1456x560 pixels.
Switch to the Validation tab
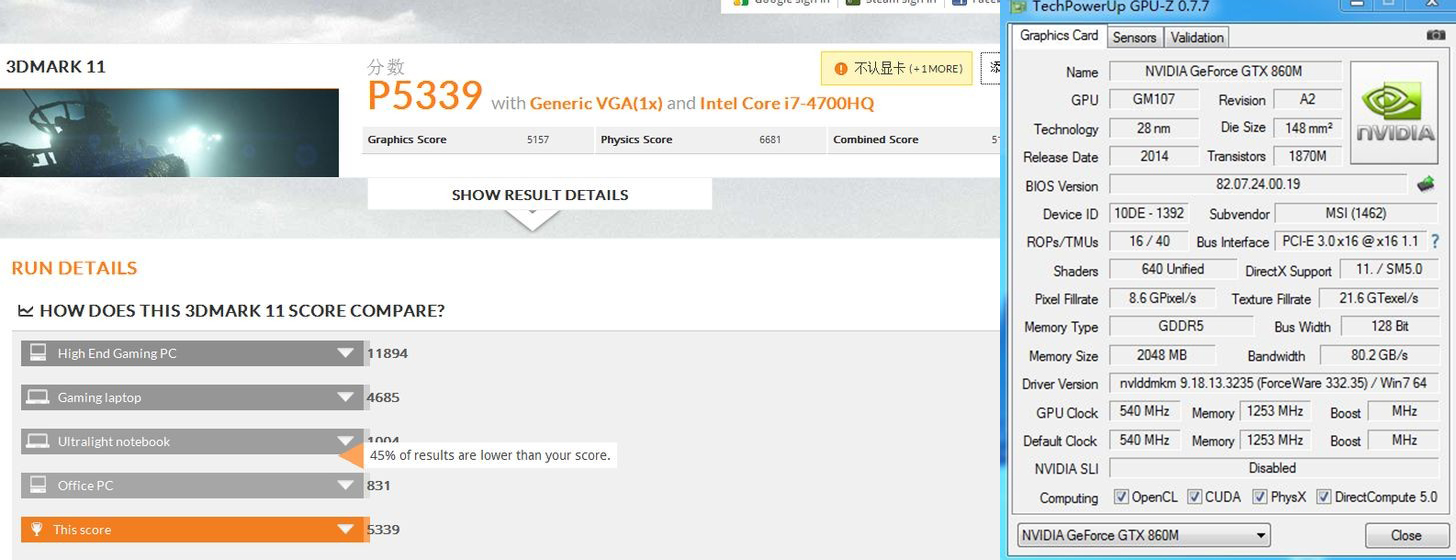(1197, 37)
